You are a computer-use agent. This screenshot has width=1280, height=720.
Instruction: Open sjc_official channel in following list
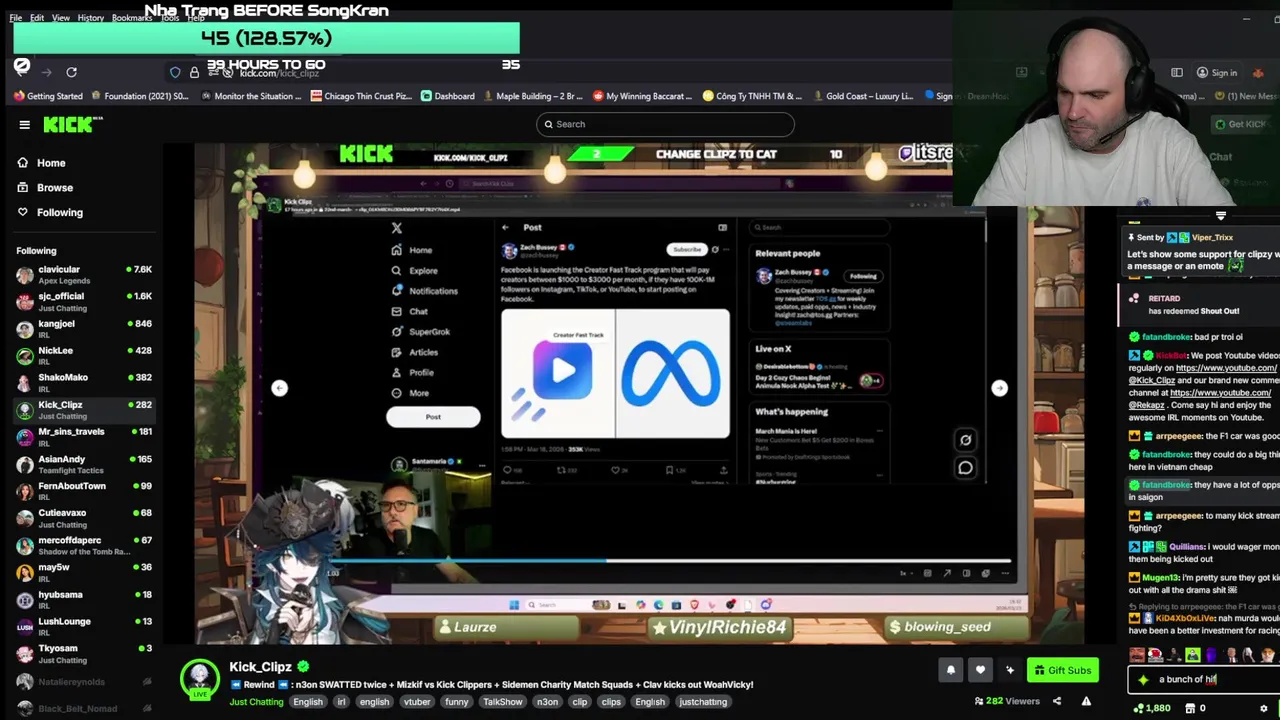pos(84,301)
